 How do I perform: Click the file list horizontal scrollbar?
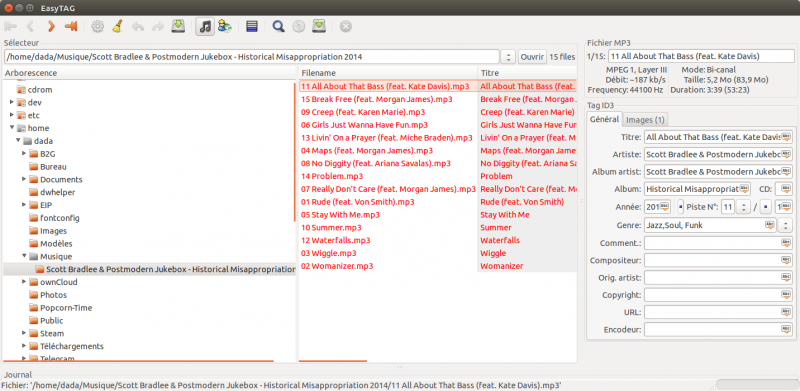coord(333,361)
